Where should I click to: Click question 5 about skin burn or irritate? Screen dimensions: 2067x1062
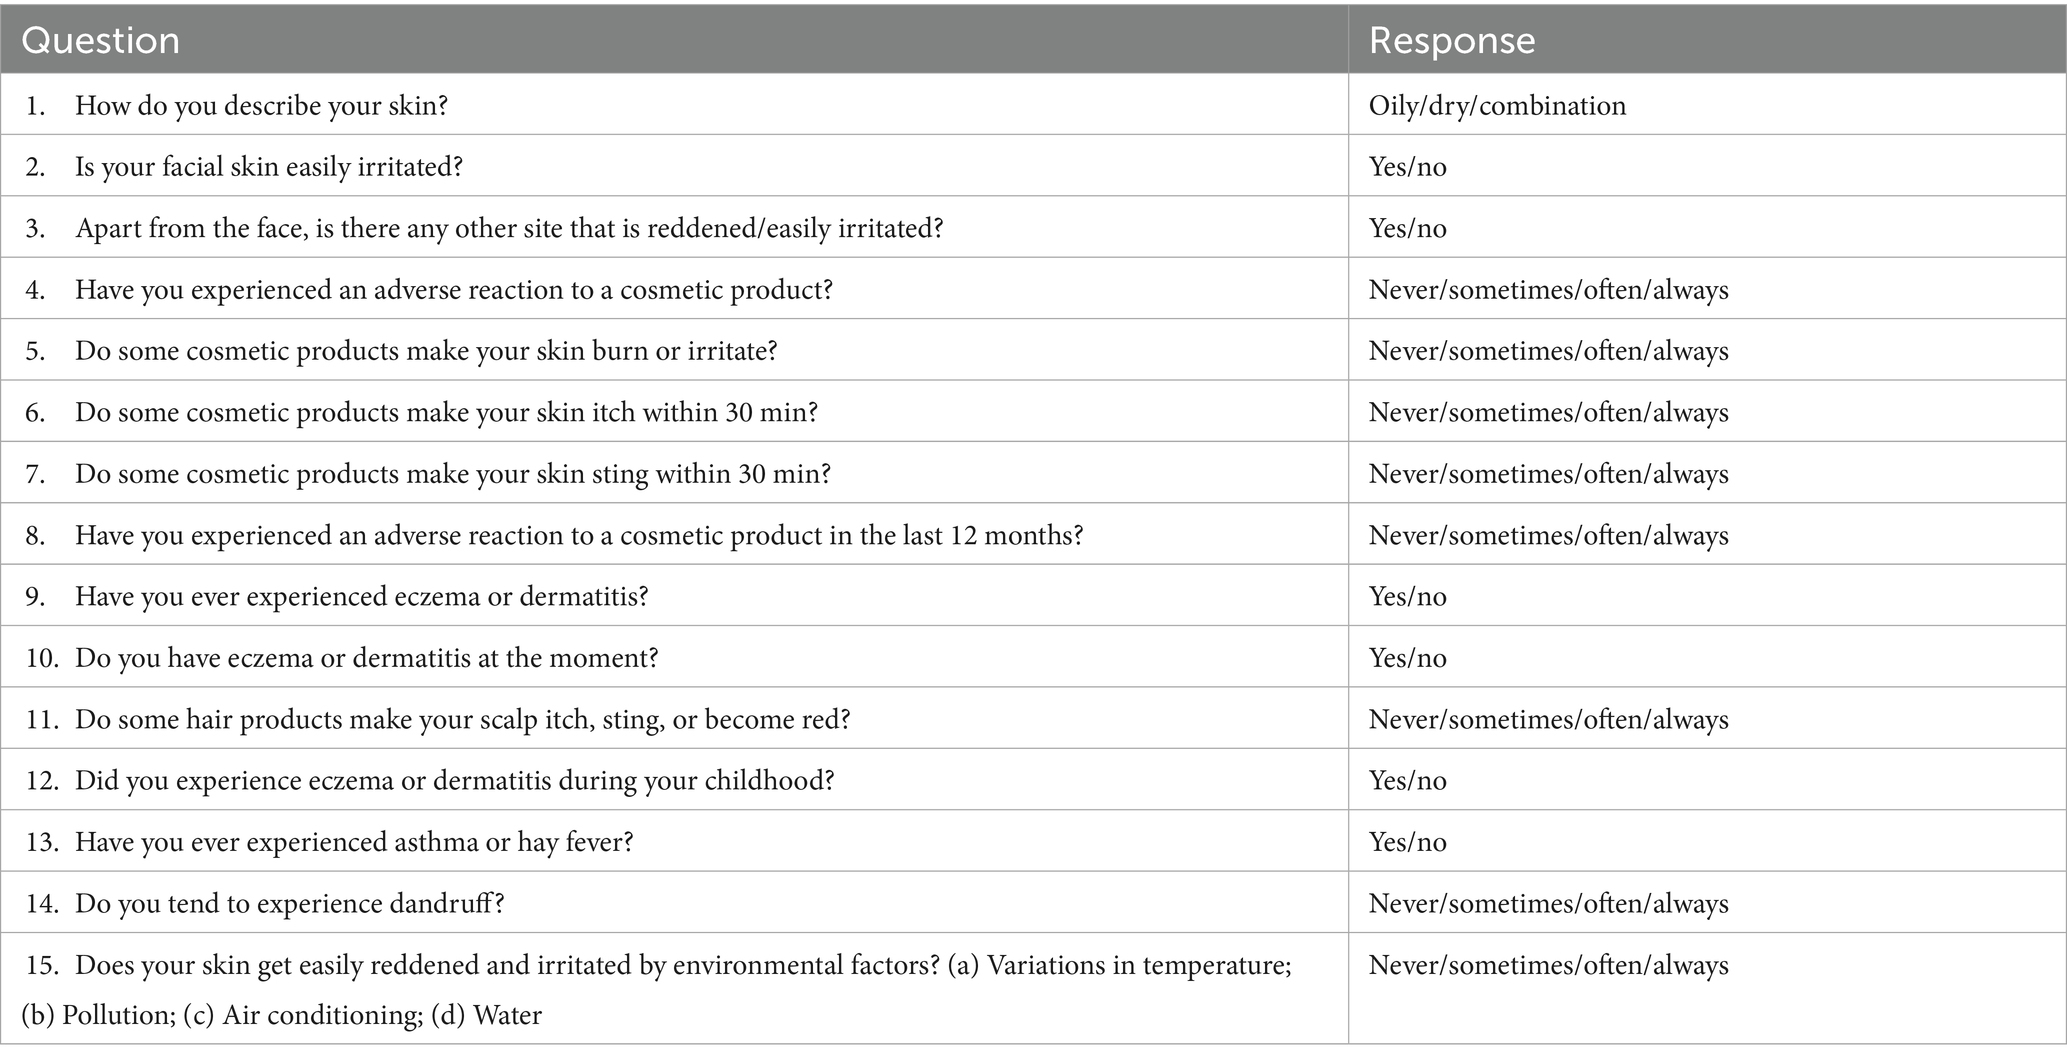(426, 351)
